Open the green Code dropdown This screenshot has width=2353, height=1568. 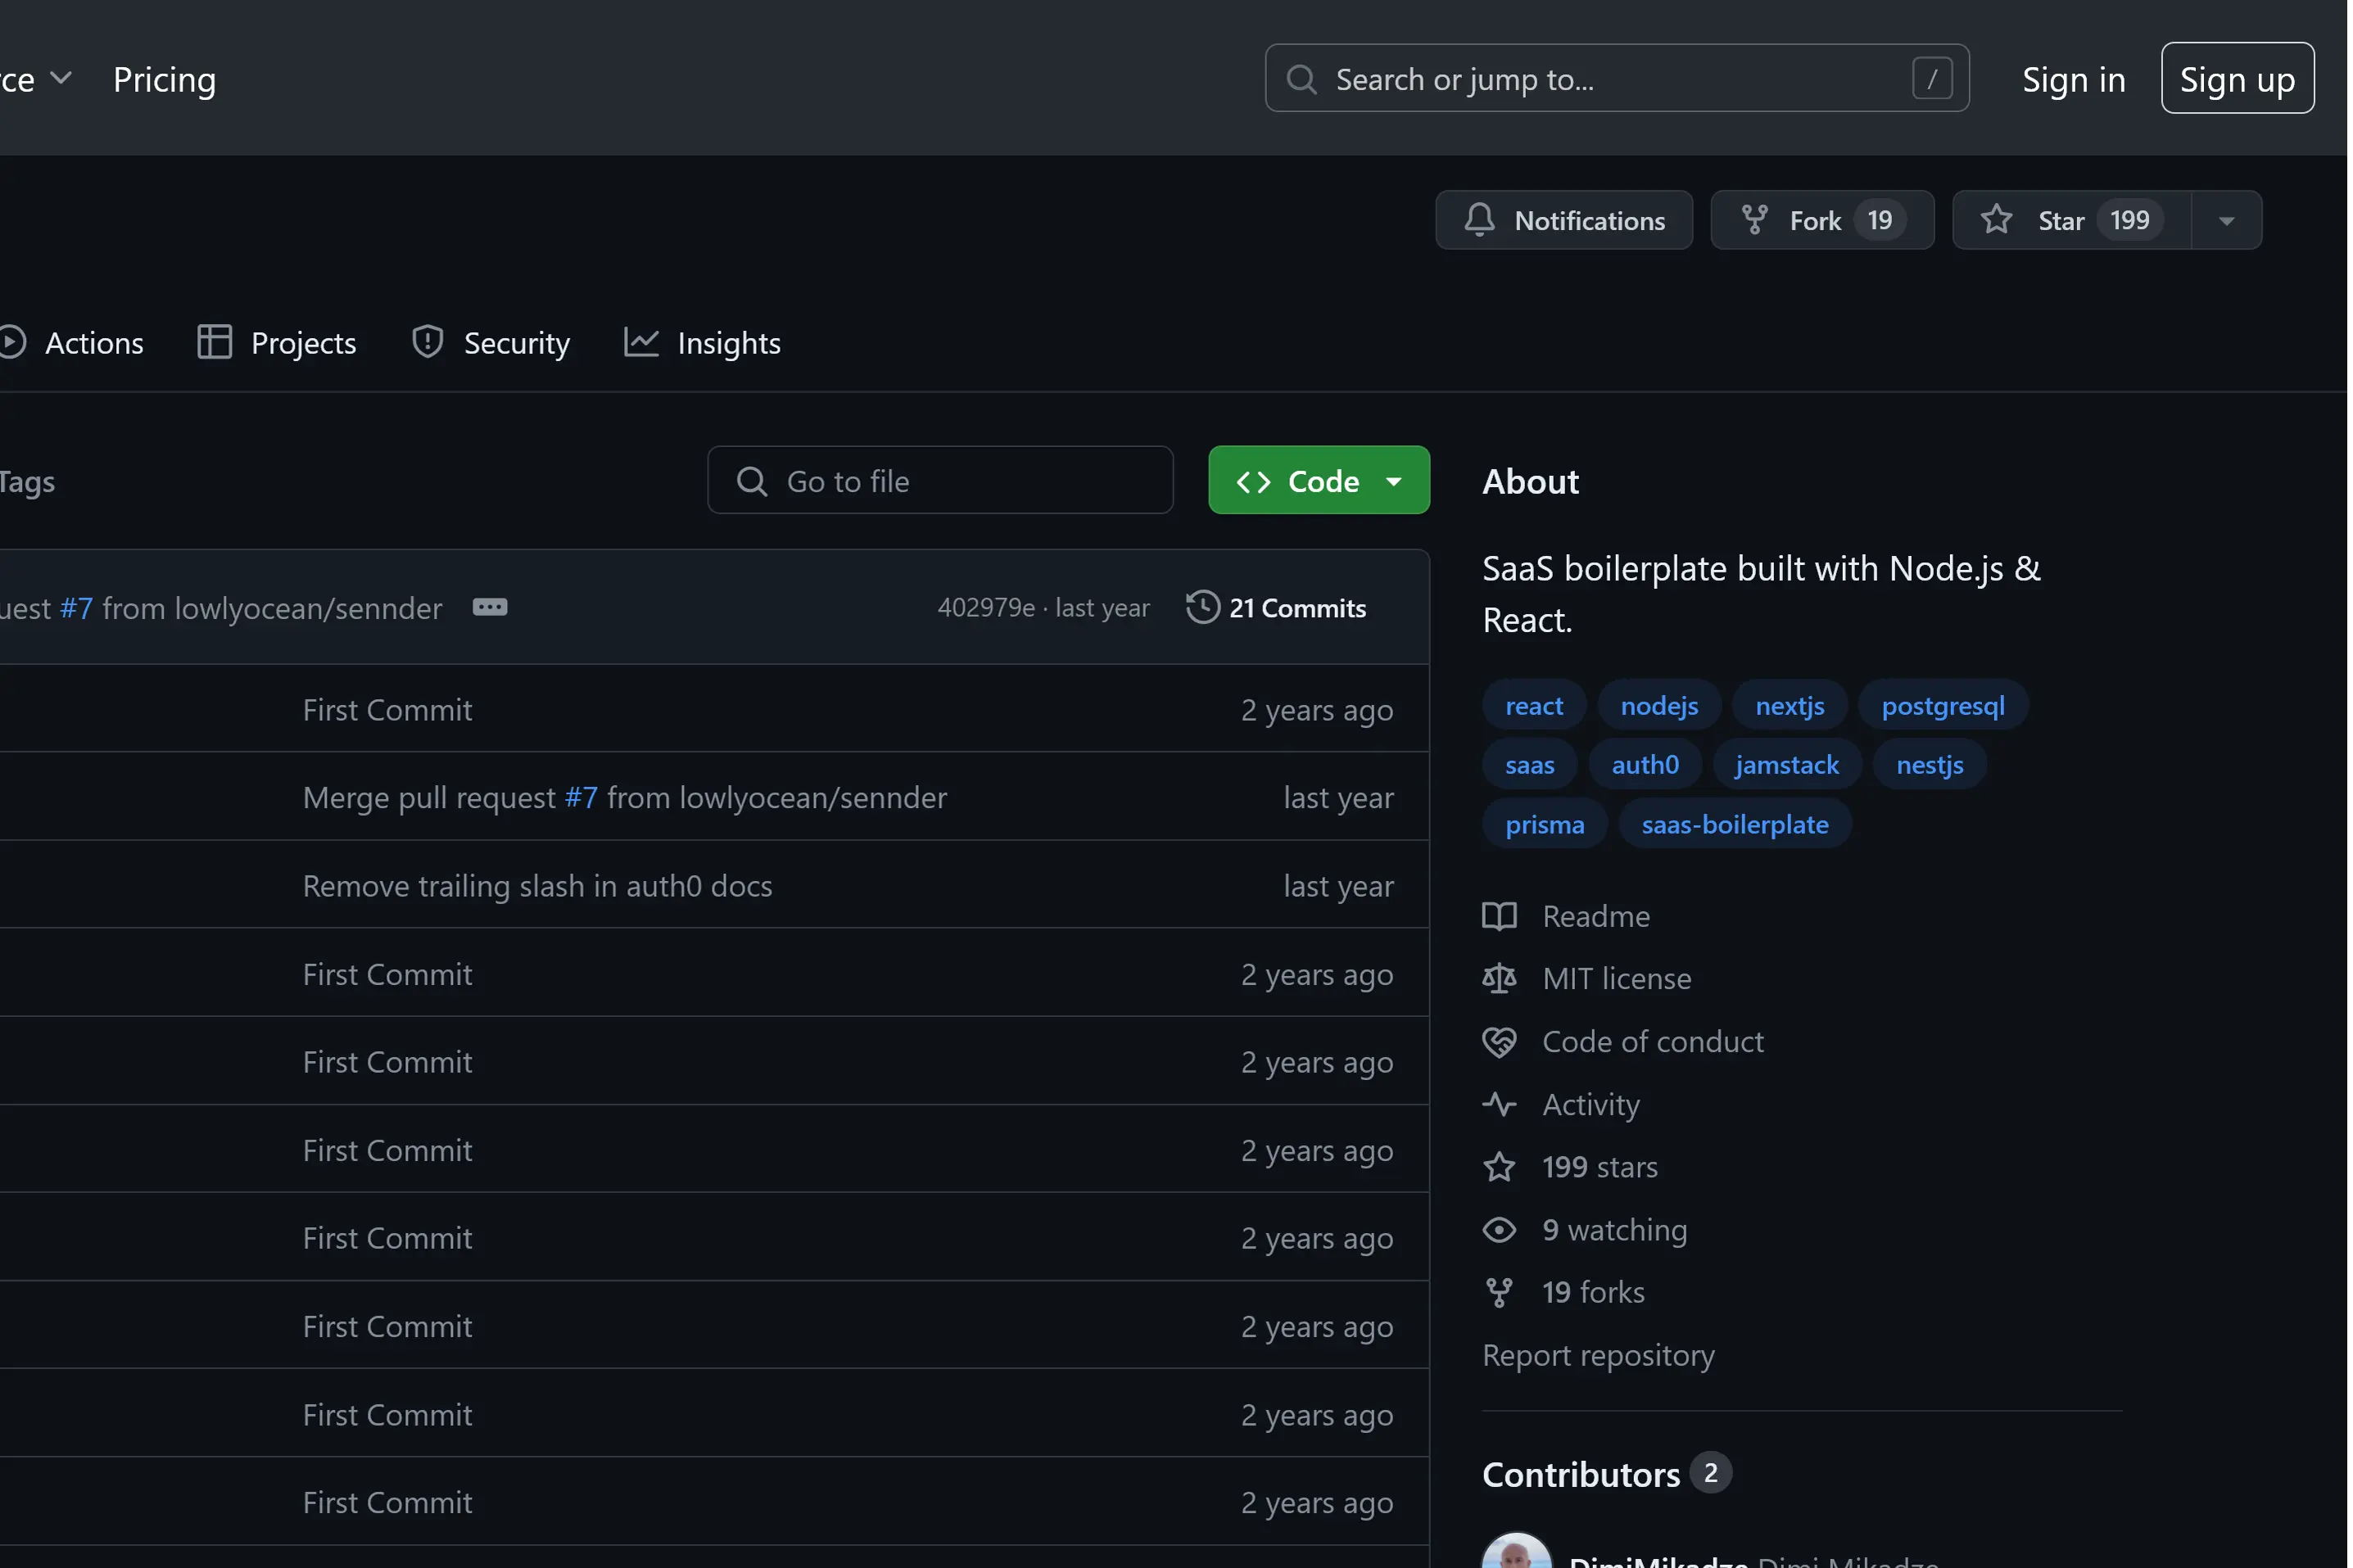click(x=1318, y=481)
